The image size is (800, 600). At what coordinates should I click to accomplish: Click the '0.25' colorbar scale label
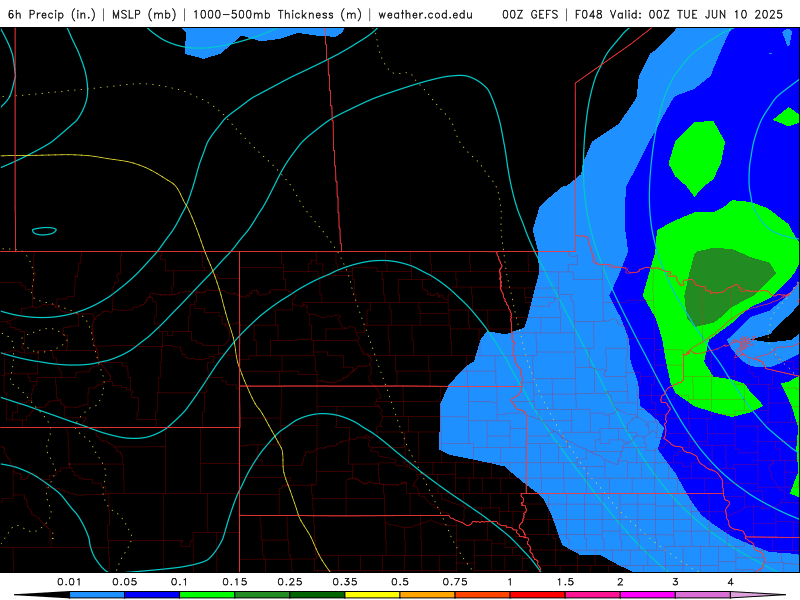(x=290, y=582)
